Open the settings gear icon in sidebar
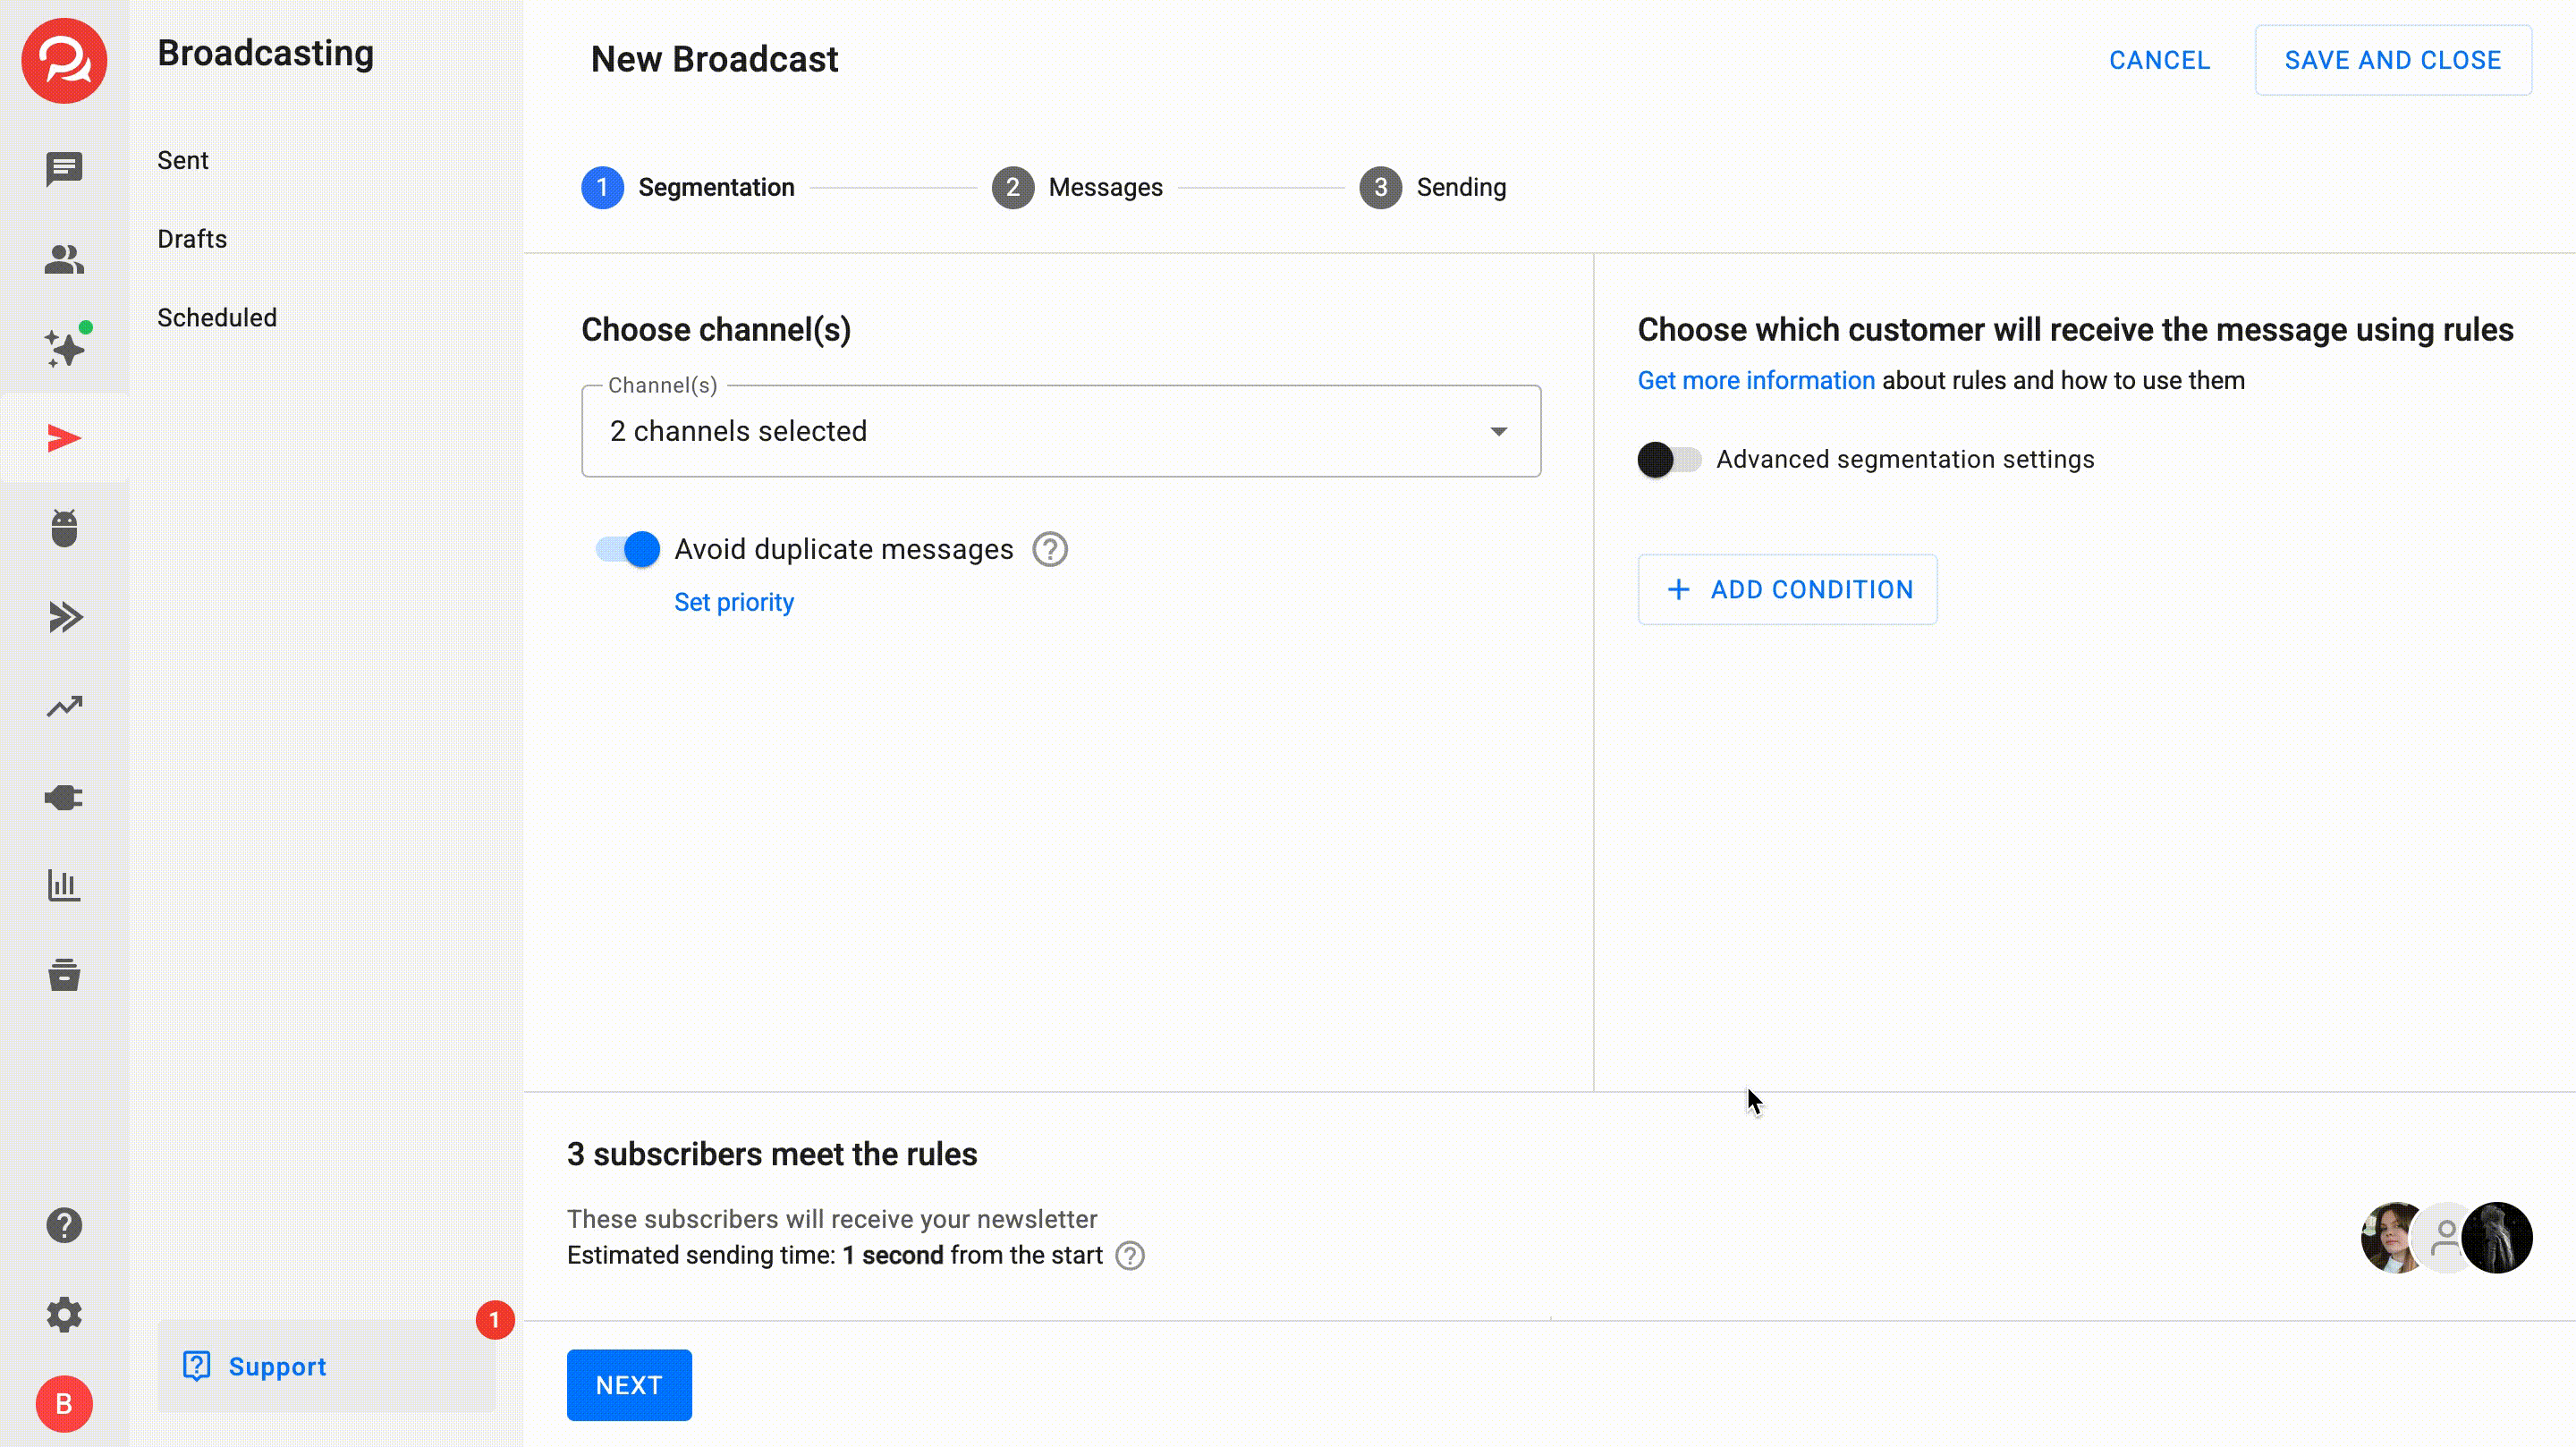Screen dimensions: 2576x1447 click(x=64, y=1315)
